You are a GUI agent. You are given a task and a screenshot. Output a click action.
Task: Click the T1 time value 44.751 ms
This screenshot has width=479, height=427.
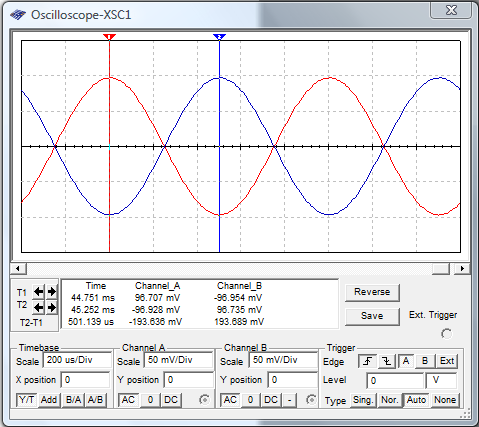(93, 298)
